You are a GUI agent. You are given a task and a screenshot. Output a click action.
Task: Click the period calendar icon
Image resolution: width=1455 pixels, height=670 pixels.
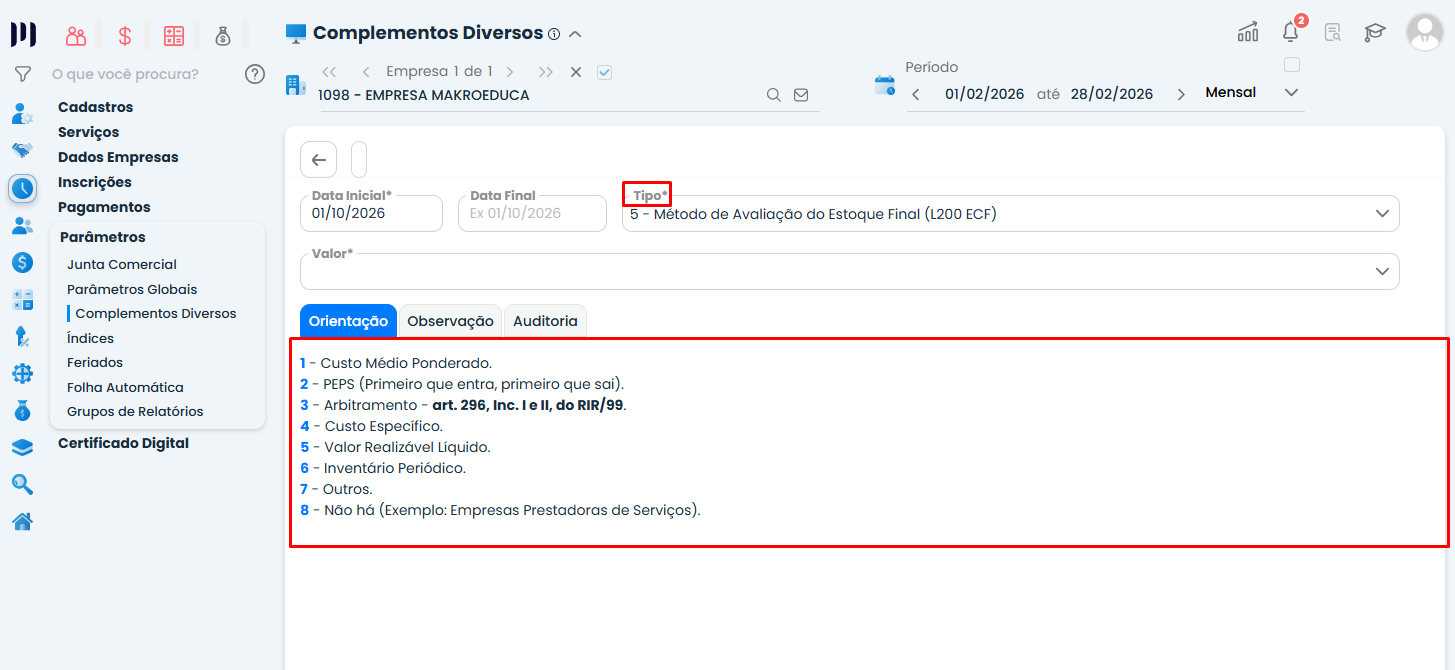885,85
